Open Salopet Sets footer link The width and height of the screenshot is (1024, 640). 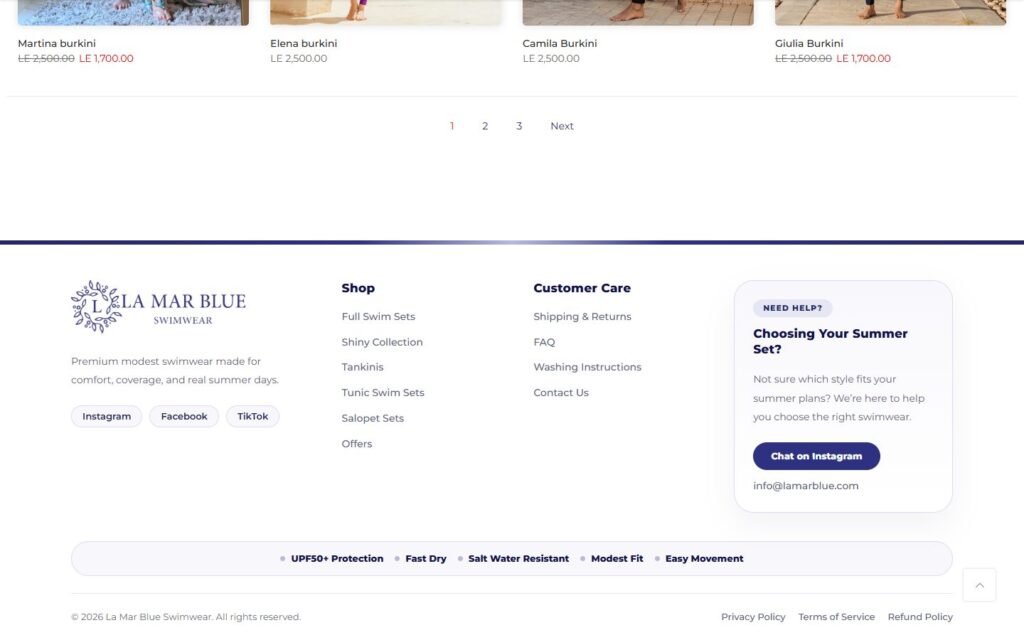click(x=373, y=418)
